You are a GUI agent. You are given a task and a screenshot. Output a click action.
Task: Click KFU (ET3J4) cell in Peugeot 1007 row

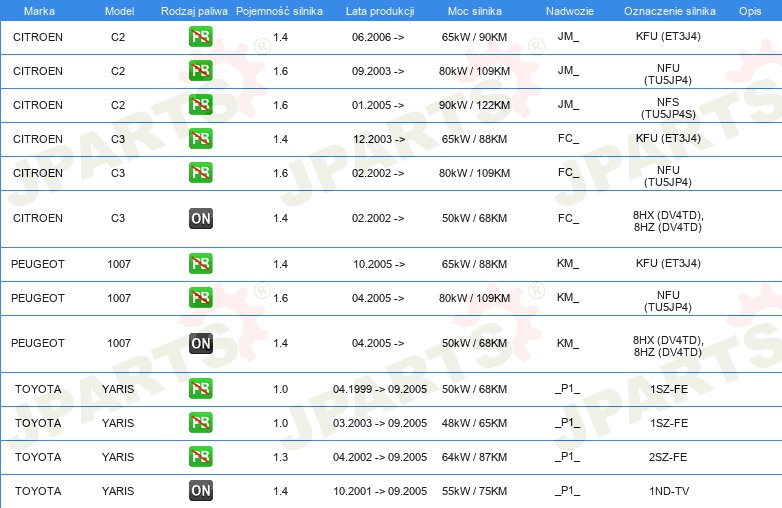(x=668, y=263)
